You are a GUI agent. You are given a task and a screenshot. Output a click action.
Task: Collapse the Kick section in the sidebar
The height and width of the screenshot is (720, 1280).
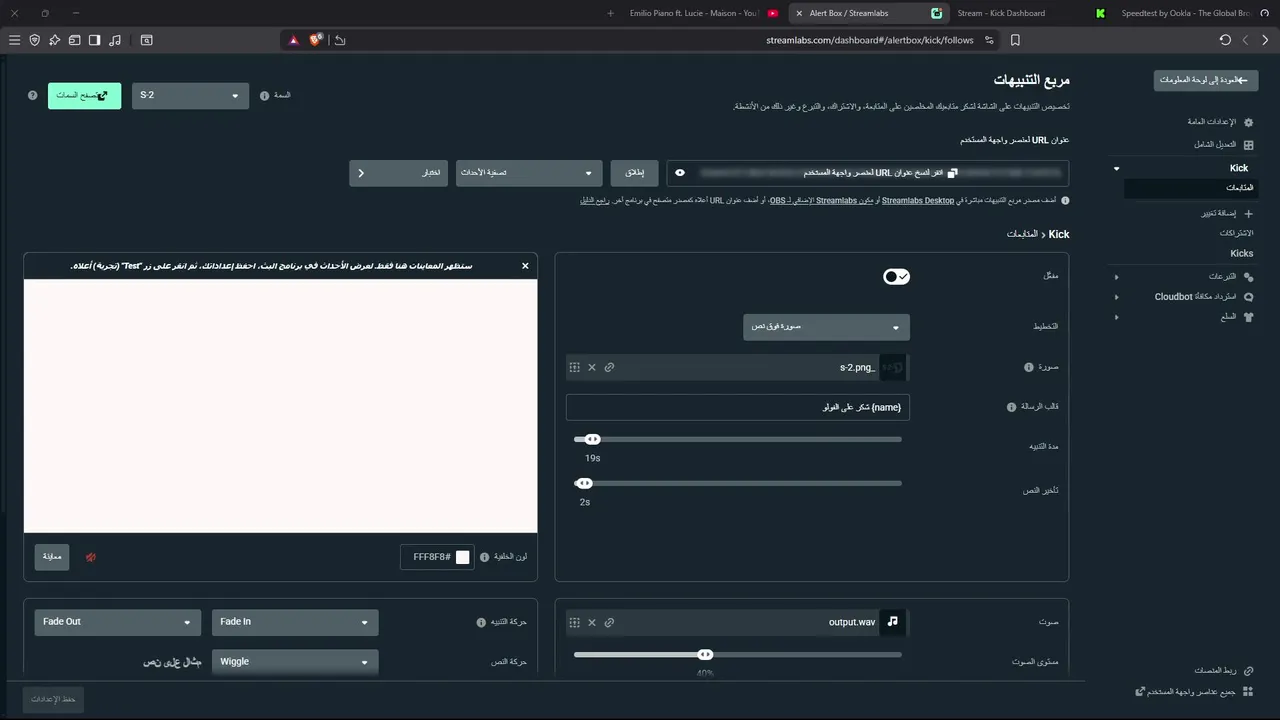point(1117,168)
